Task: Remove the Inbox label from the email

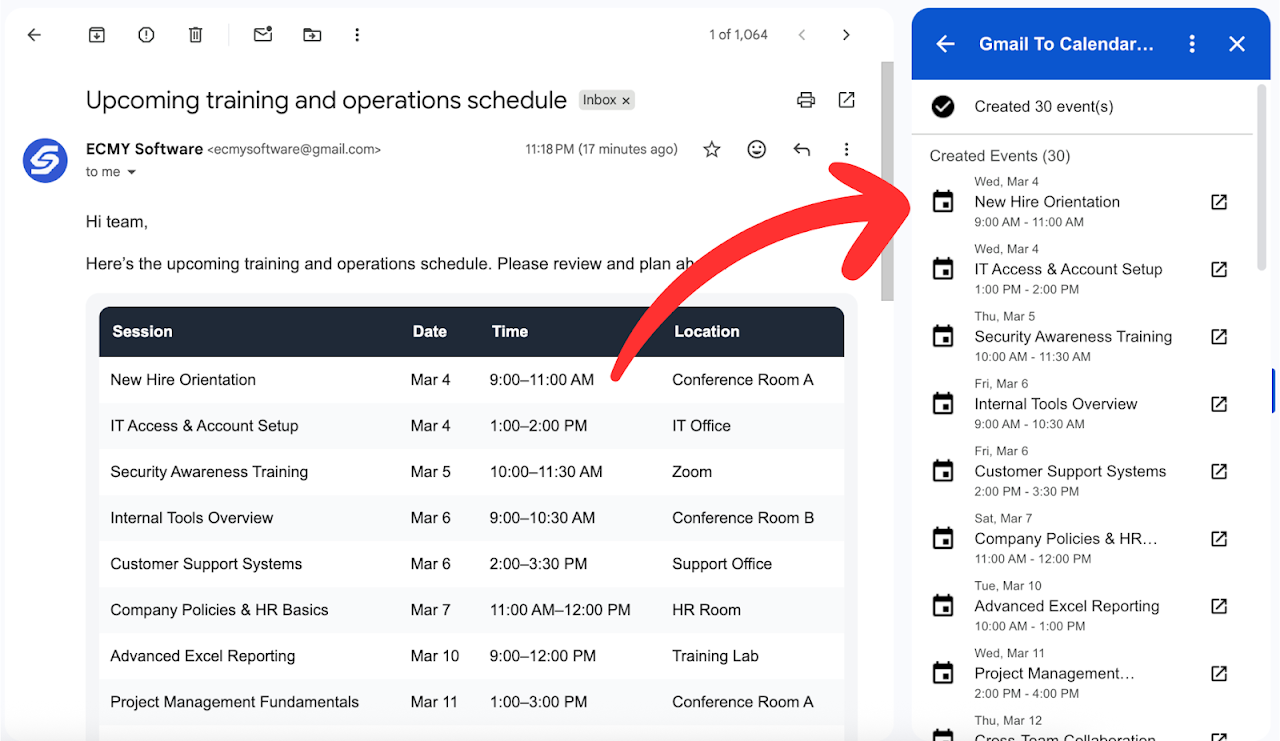Action: 625,100
